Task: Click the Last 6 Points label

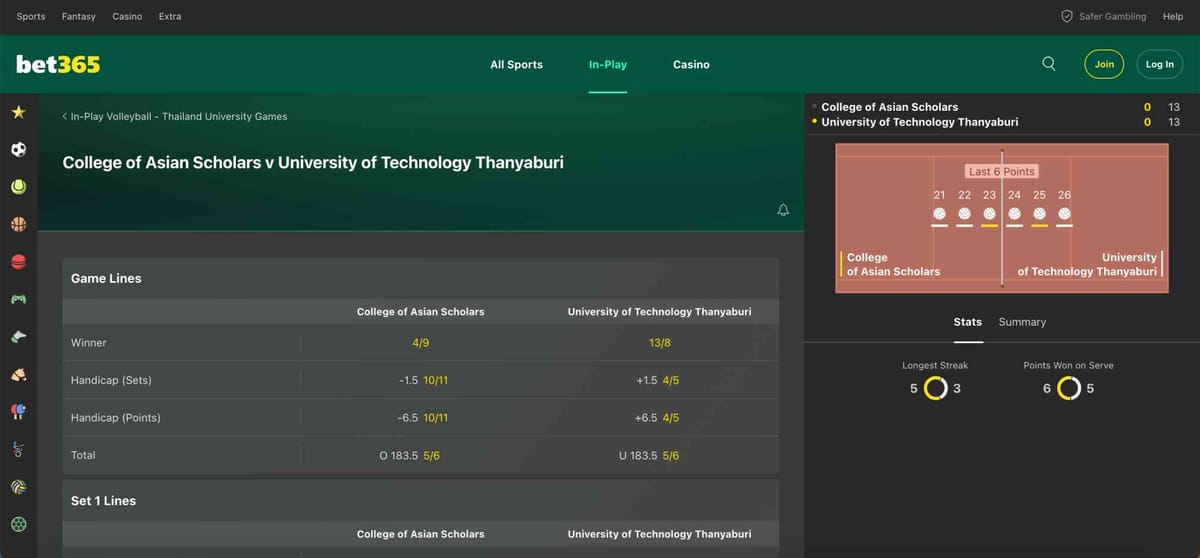Action: [1002, 171]
